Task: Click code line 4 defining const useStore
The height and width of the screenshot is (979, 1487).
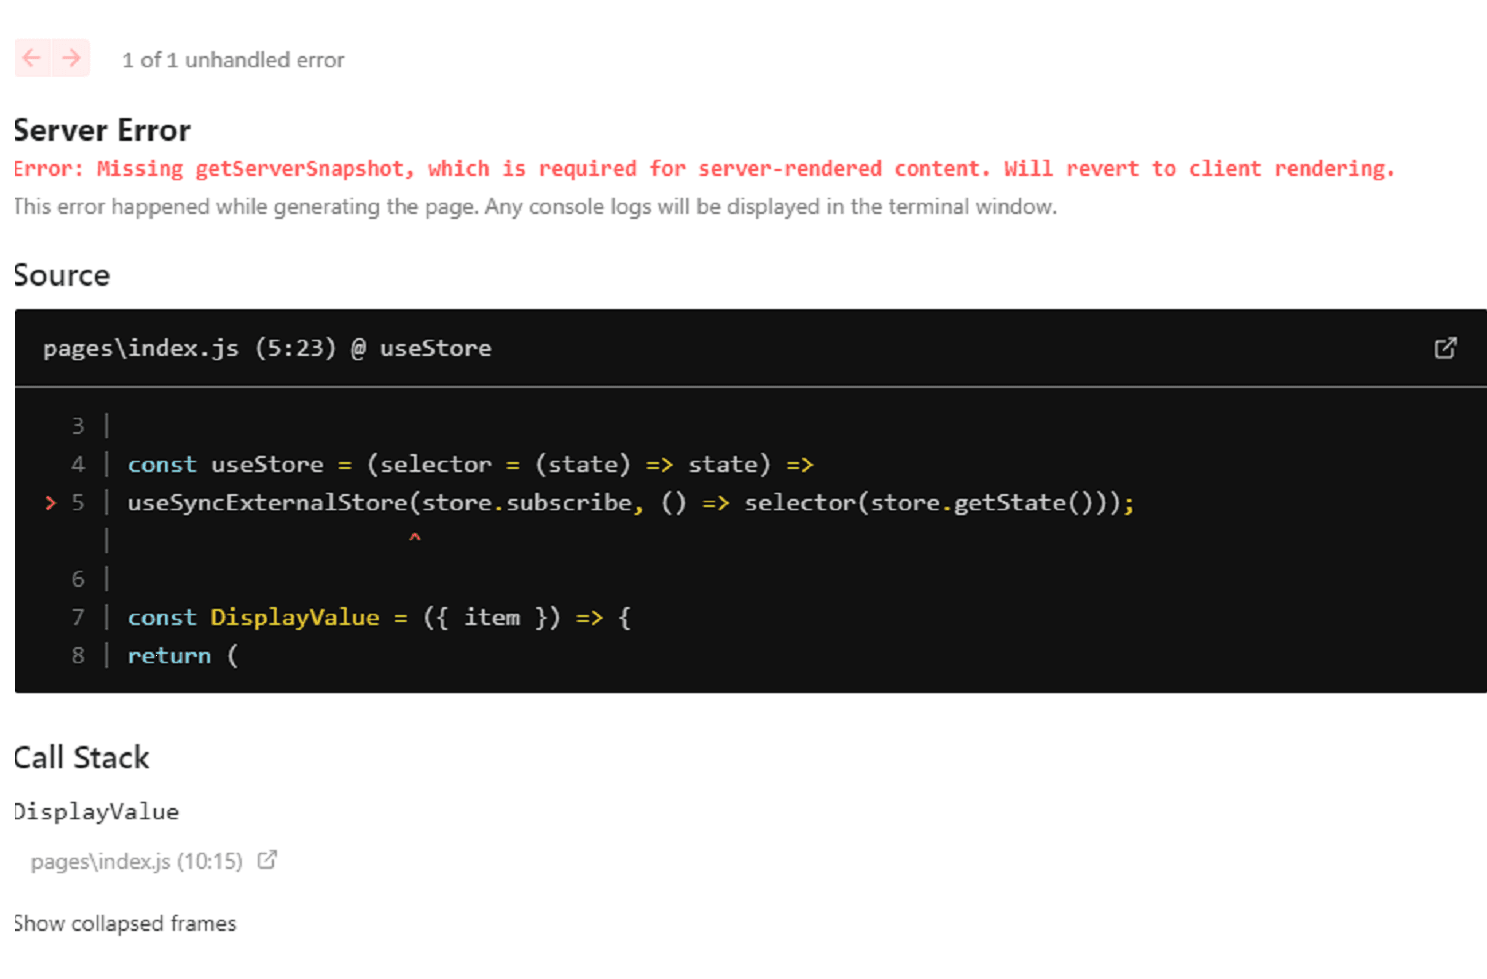Action: [470, 464]
